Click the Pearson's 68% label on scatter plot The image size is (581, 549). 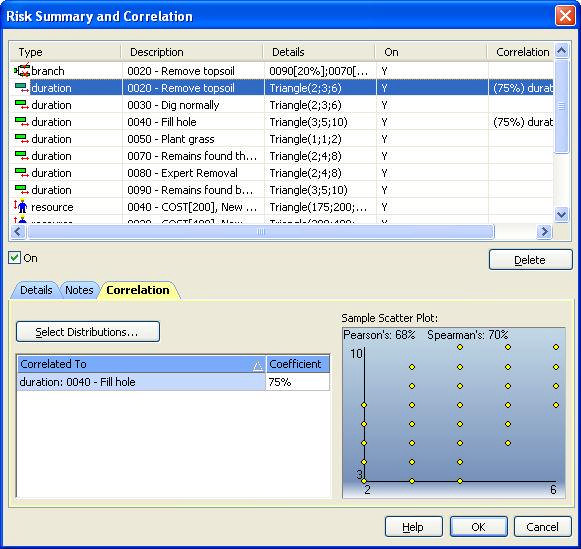pos(379,335)
